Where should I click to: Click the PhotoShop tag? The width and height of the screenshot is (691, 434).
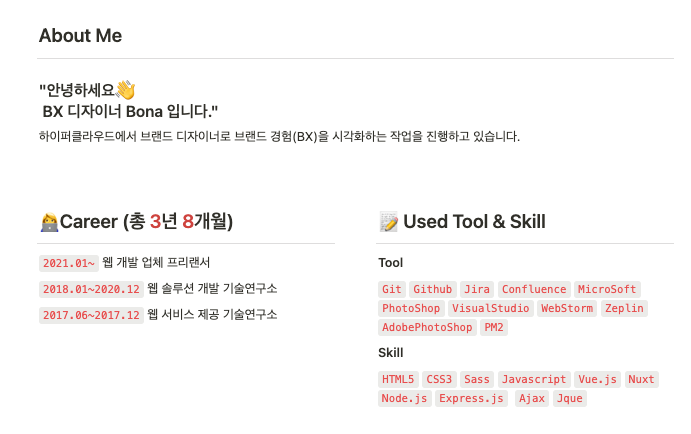pyautogui.click(x=411, y=308)
